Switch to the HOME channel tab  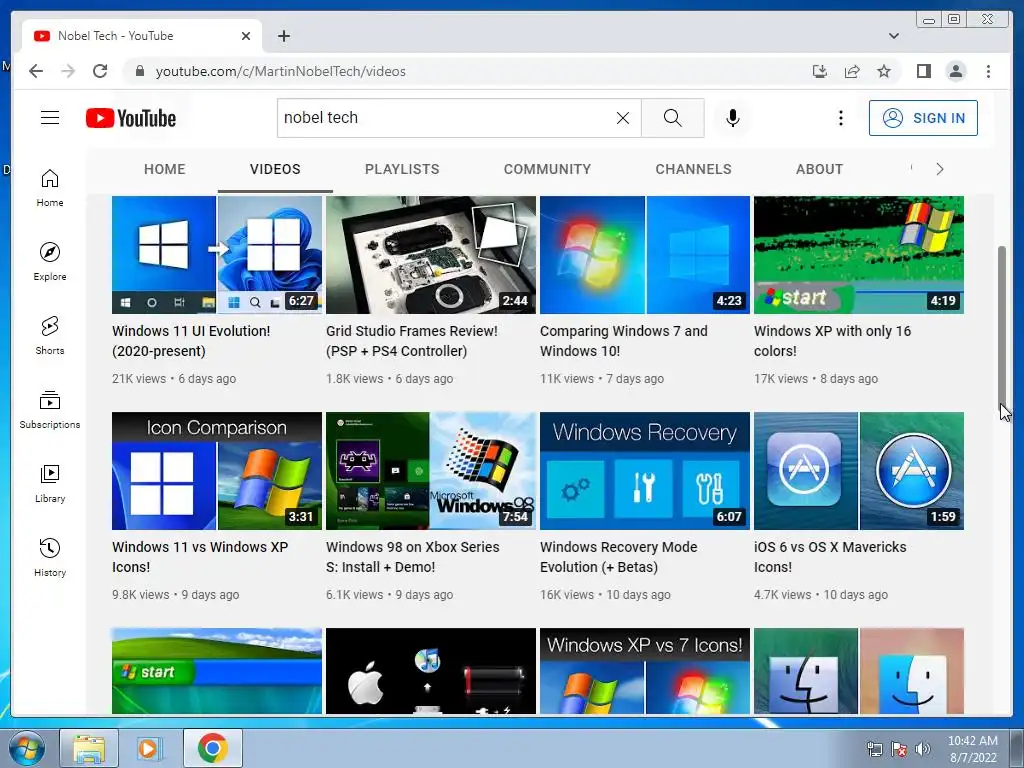tap(165, 169)
